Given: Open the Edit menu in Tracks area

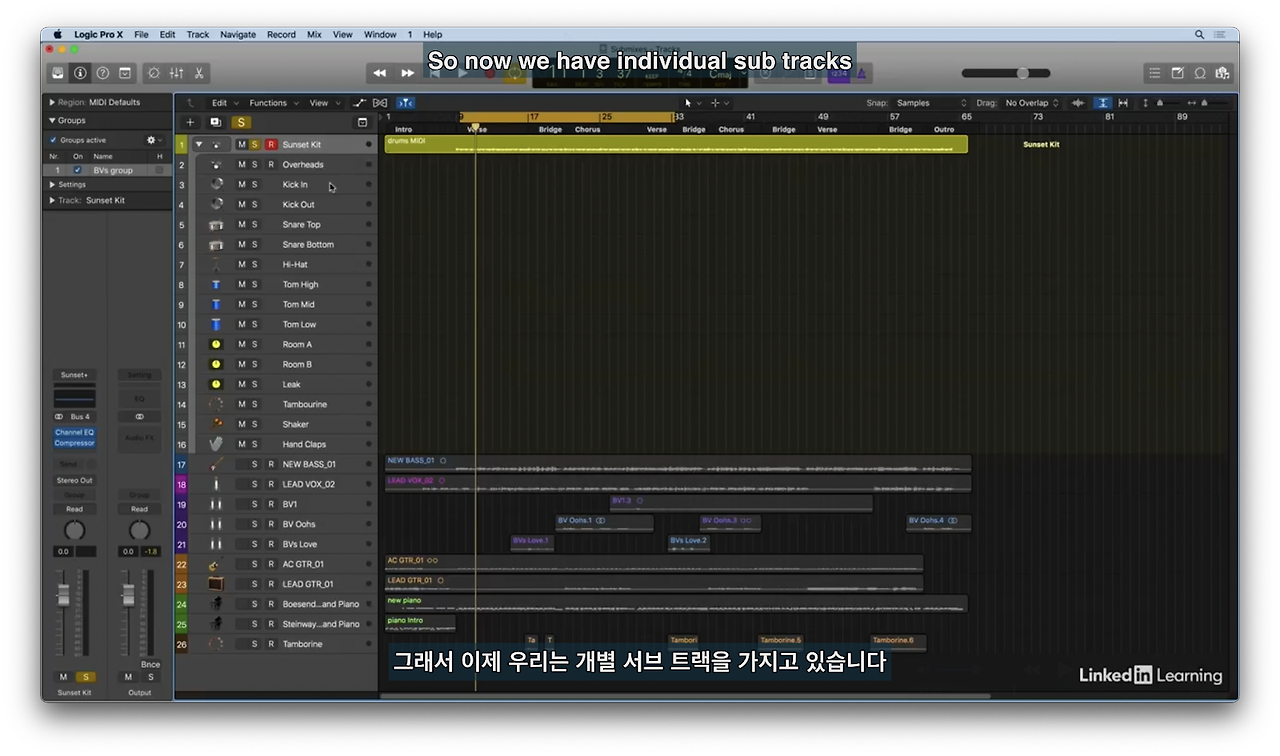Looking at the screenshot, I should pyautogui.click(x=223, y=102).
